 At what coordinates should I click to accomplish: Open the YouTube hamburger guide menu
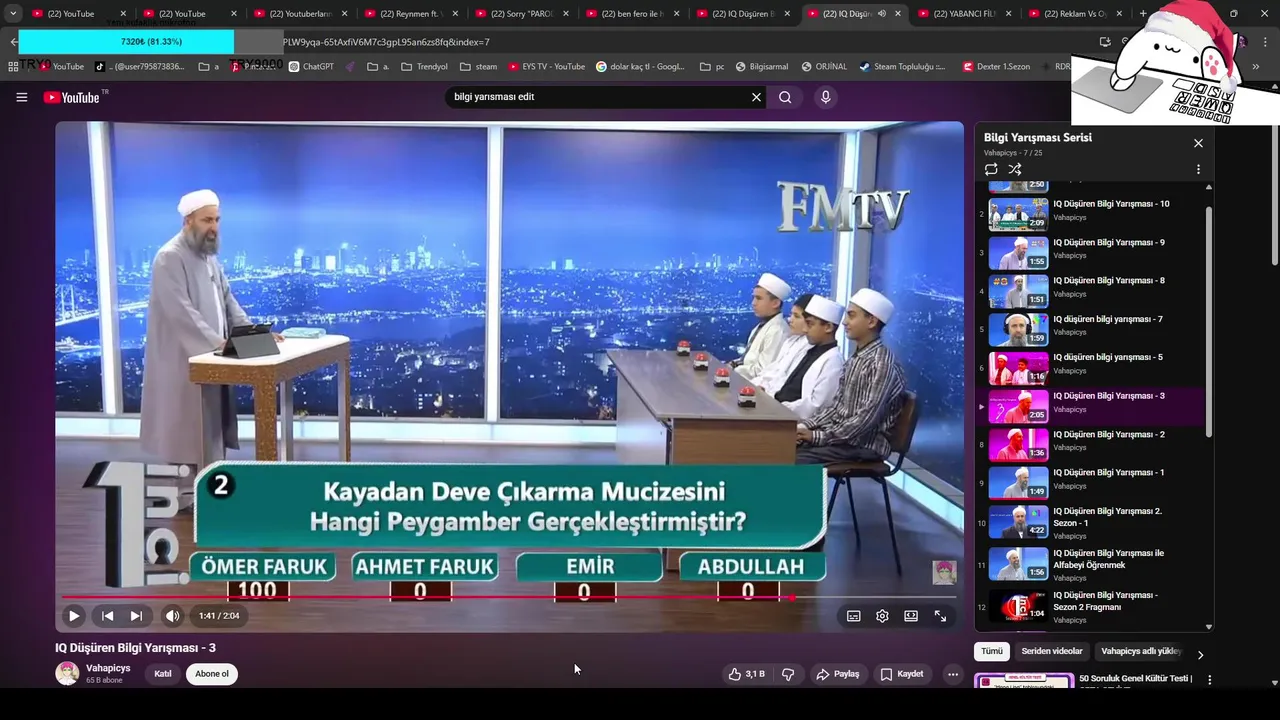tap(21, 97)
